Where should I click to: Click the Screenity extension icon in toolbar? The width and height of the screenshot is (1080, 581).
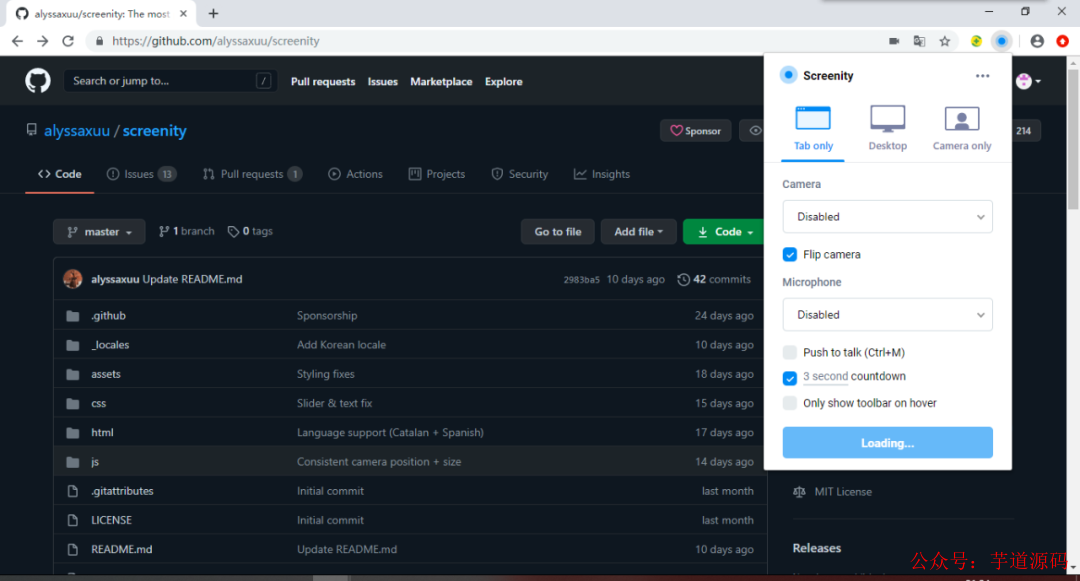1001,41
